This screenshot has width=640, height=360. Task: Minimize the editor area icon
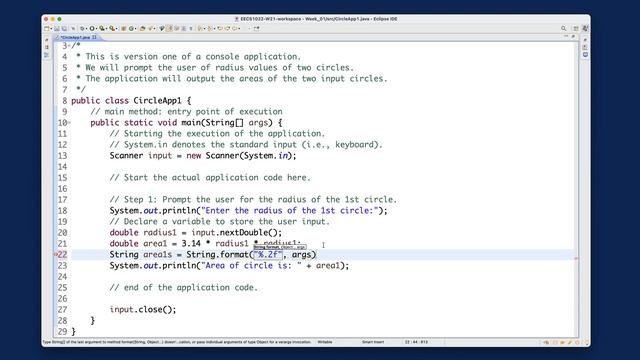click(566, 37)
